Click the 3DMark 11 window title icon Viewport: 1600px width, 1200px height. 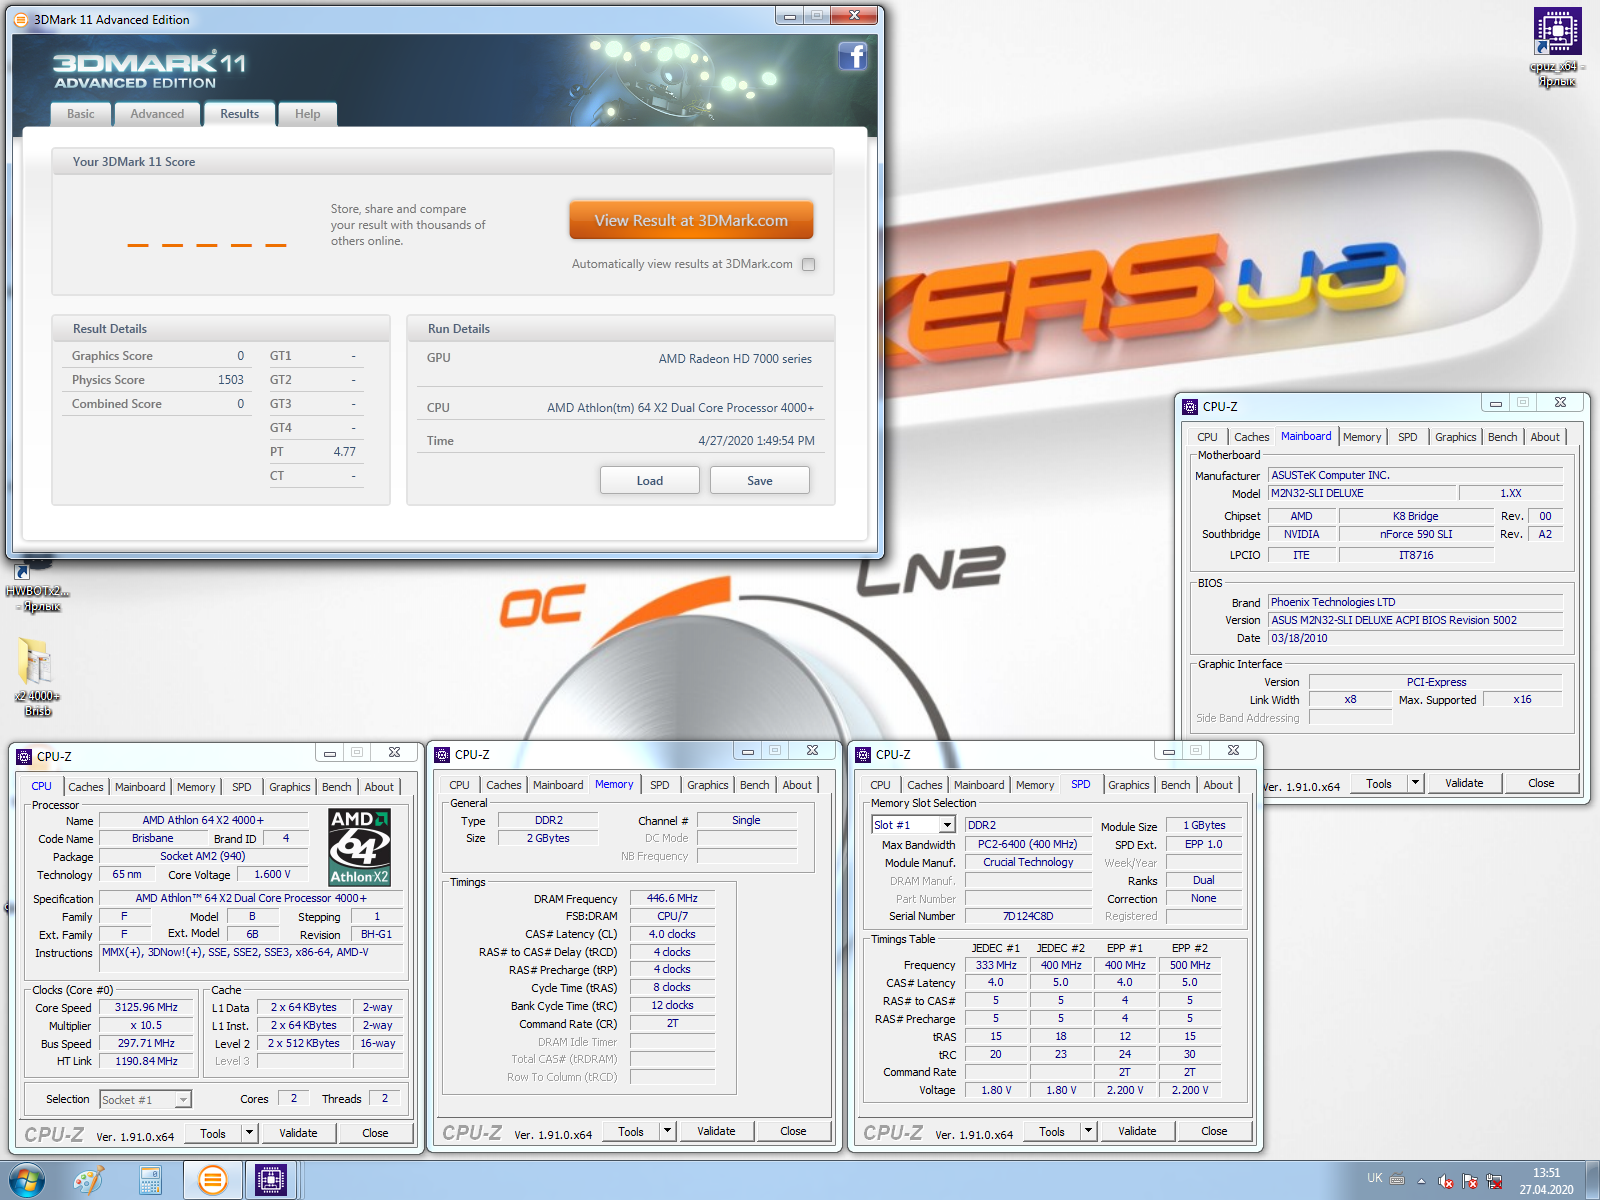[21, 19]
